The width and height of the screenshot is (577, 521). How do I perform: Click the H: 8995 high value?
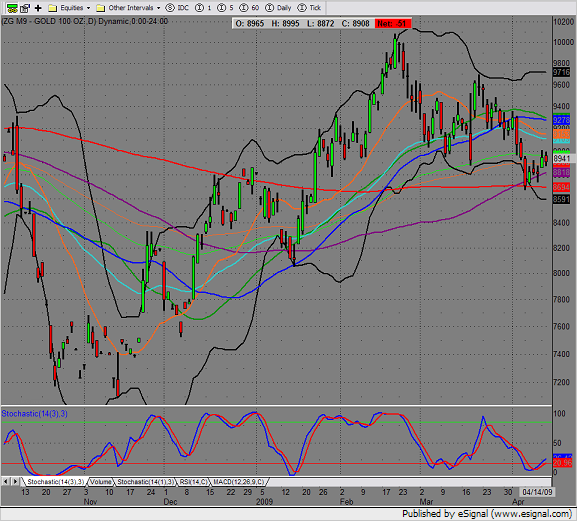(x=285, y=24)
